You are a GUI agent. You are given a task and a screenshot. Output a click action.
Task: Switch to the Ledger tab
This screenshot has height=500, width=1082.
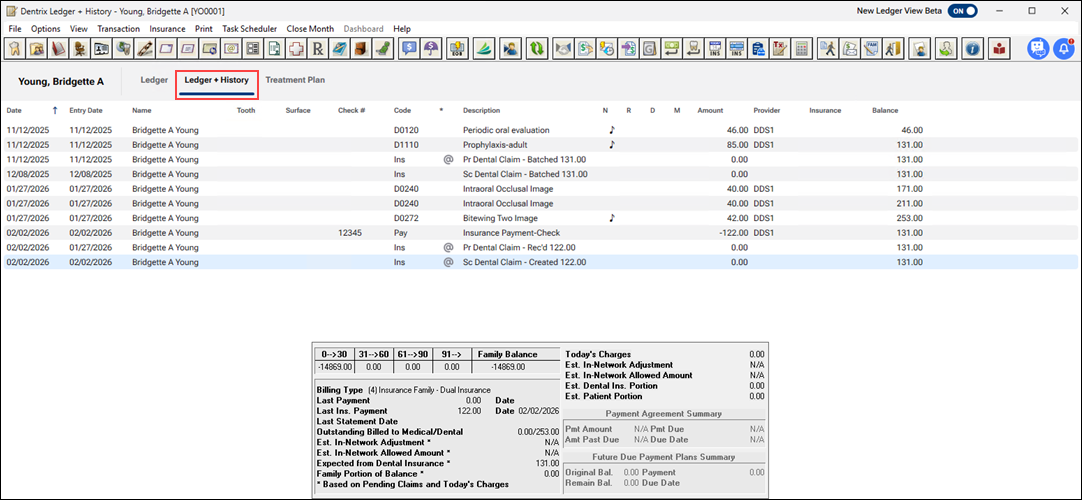154,80
